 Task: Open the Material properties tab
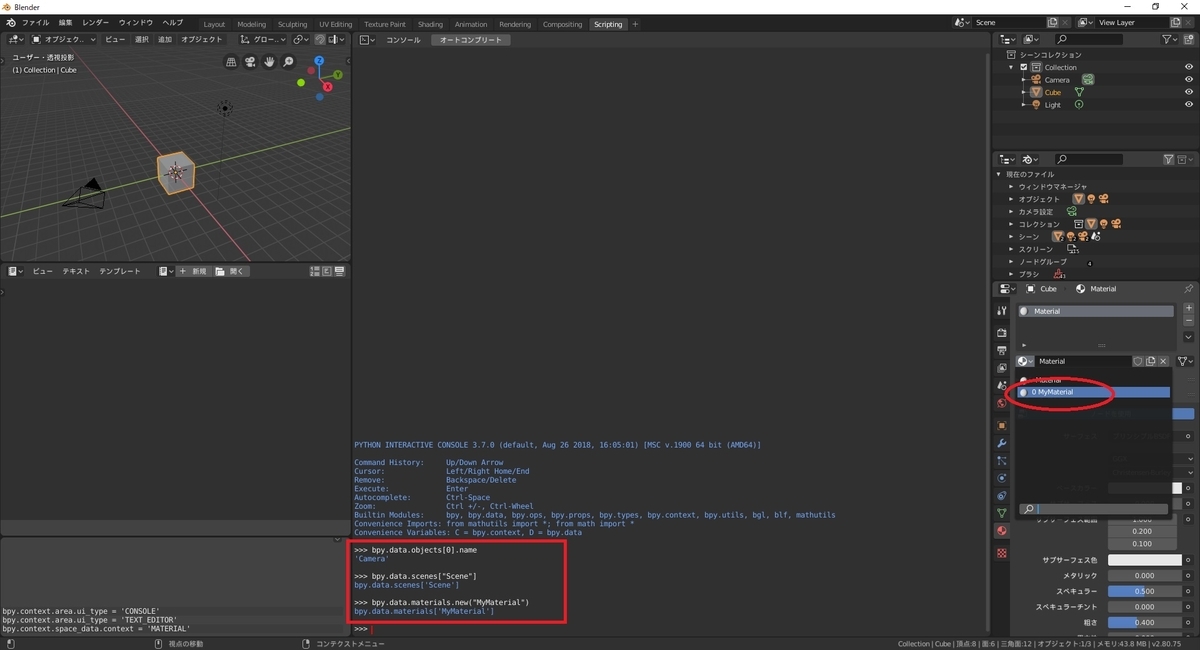pos(1002,531)
